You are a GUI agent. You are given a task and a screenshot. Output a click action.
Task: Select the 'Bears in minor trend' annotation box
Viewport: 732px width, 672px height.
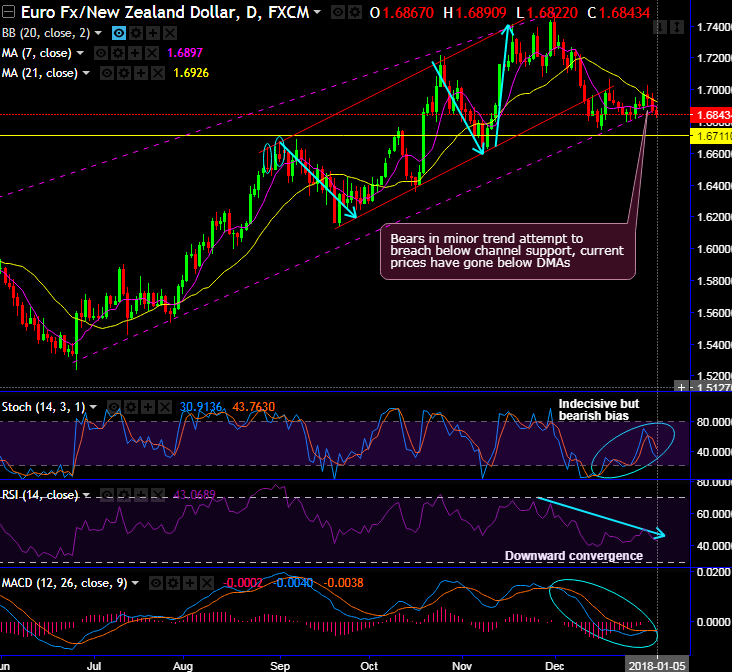click(507, 251)
